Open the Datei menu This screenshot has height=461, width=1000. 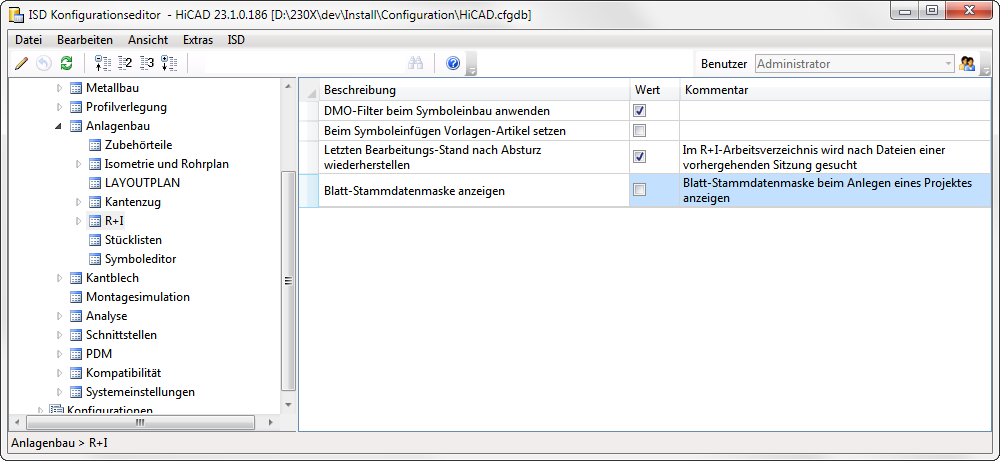28,40
